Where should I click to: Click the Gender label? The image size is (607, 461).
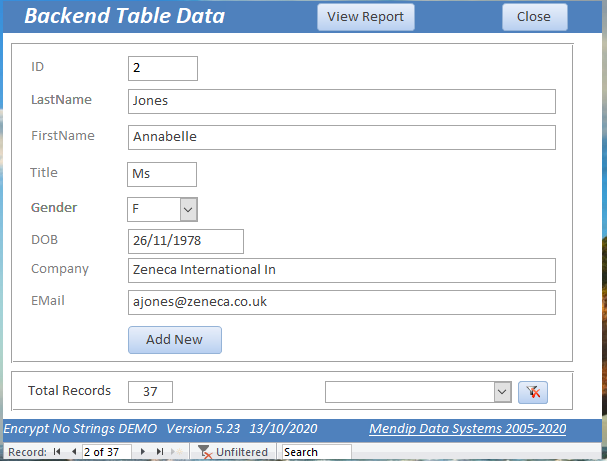point(54,207)
